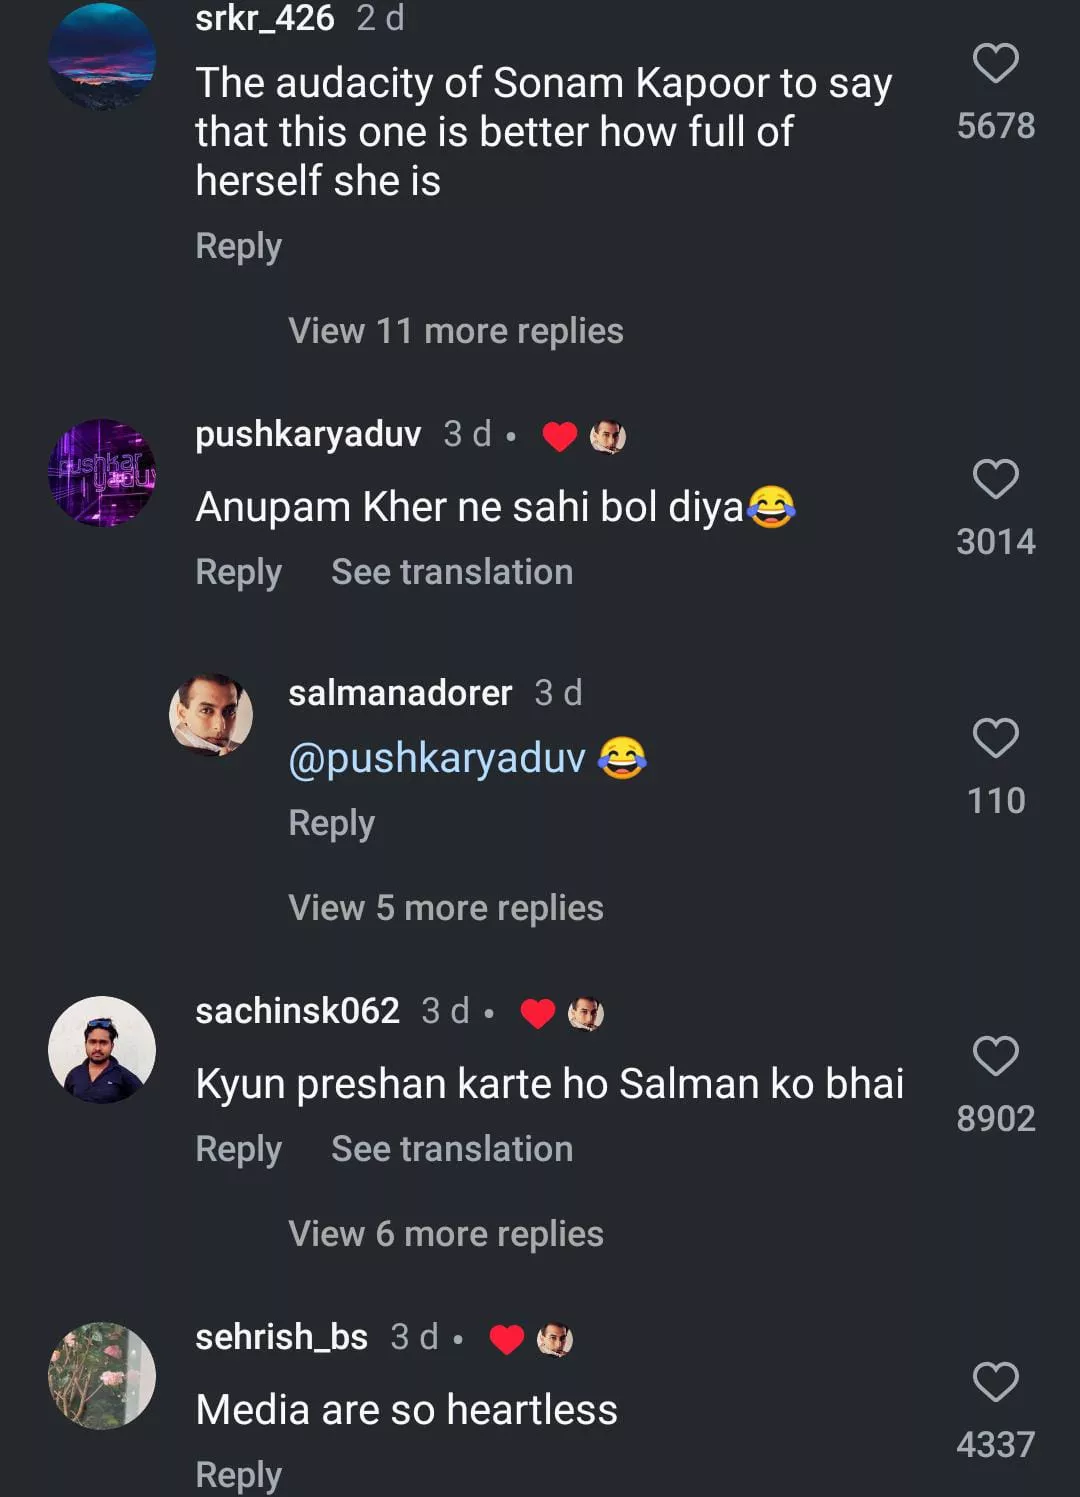This screenshot has height=1497, width=1080.
Task: Open salmanadorer's profile avatar
Action: pyautogui.click(x=211, y=714)
